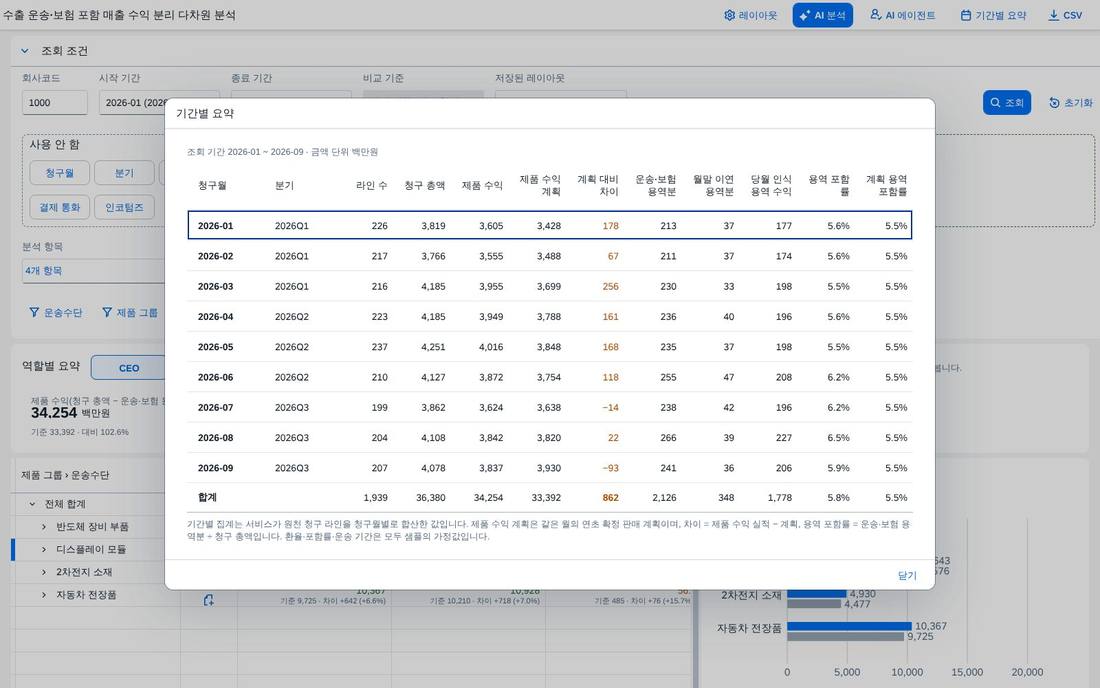
Task: Click the 분기 chip under 사용 안 함
Action: coord(124,173)
